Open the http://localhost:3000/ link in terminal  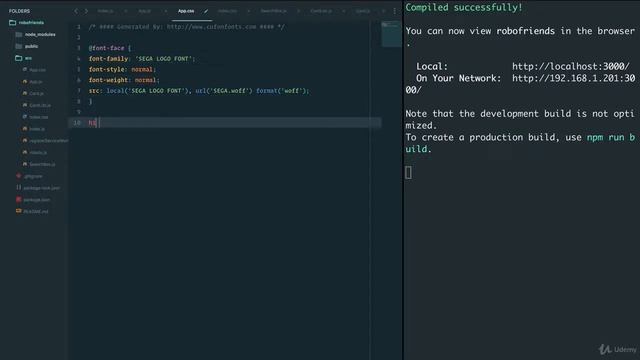click(571, 67)
